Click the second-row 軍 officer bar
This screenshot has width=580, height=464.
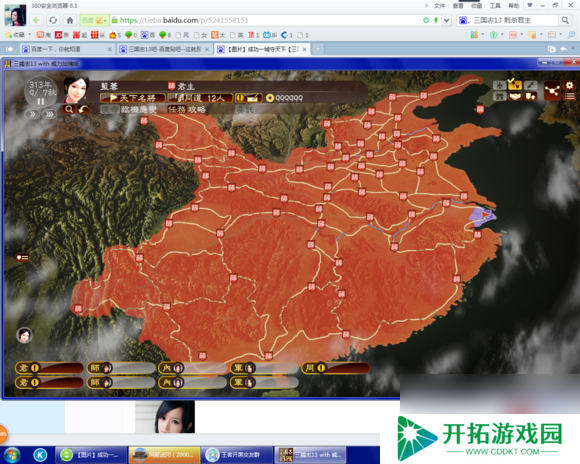pos(264,382)
